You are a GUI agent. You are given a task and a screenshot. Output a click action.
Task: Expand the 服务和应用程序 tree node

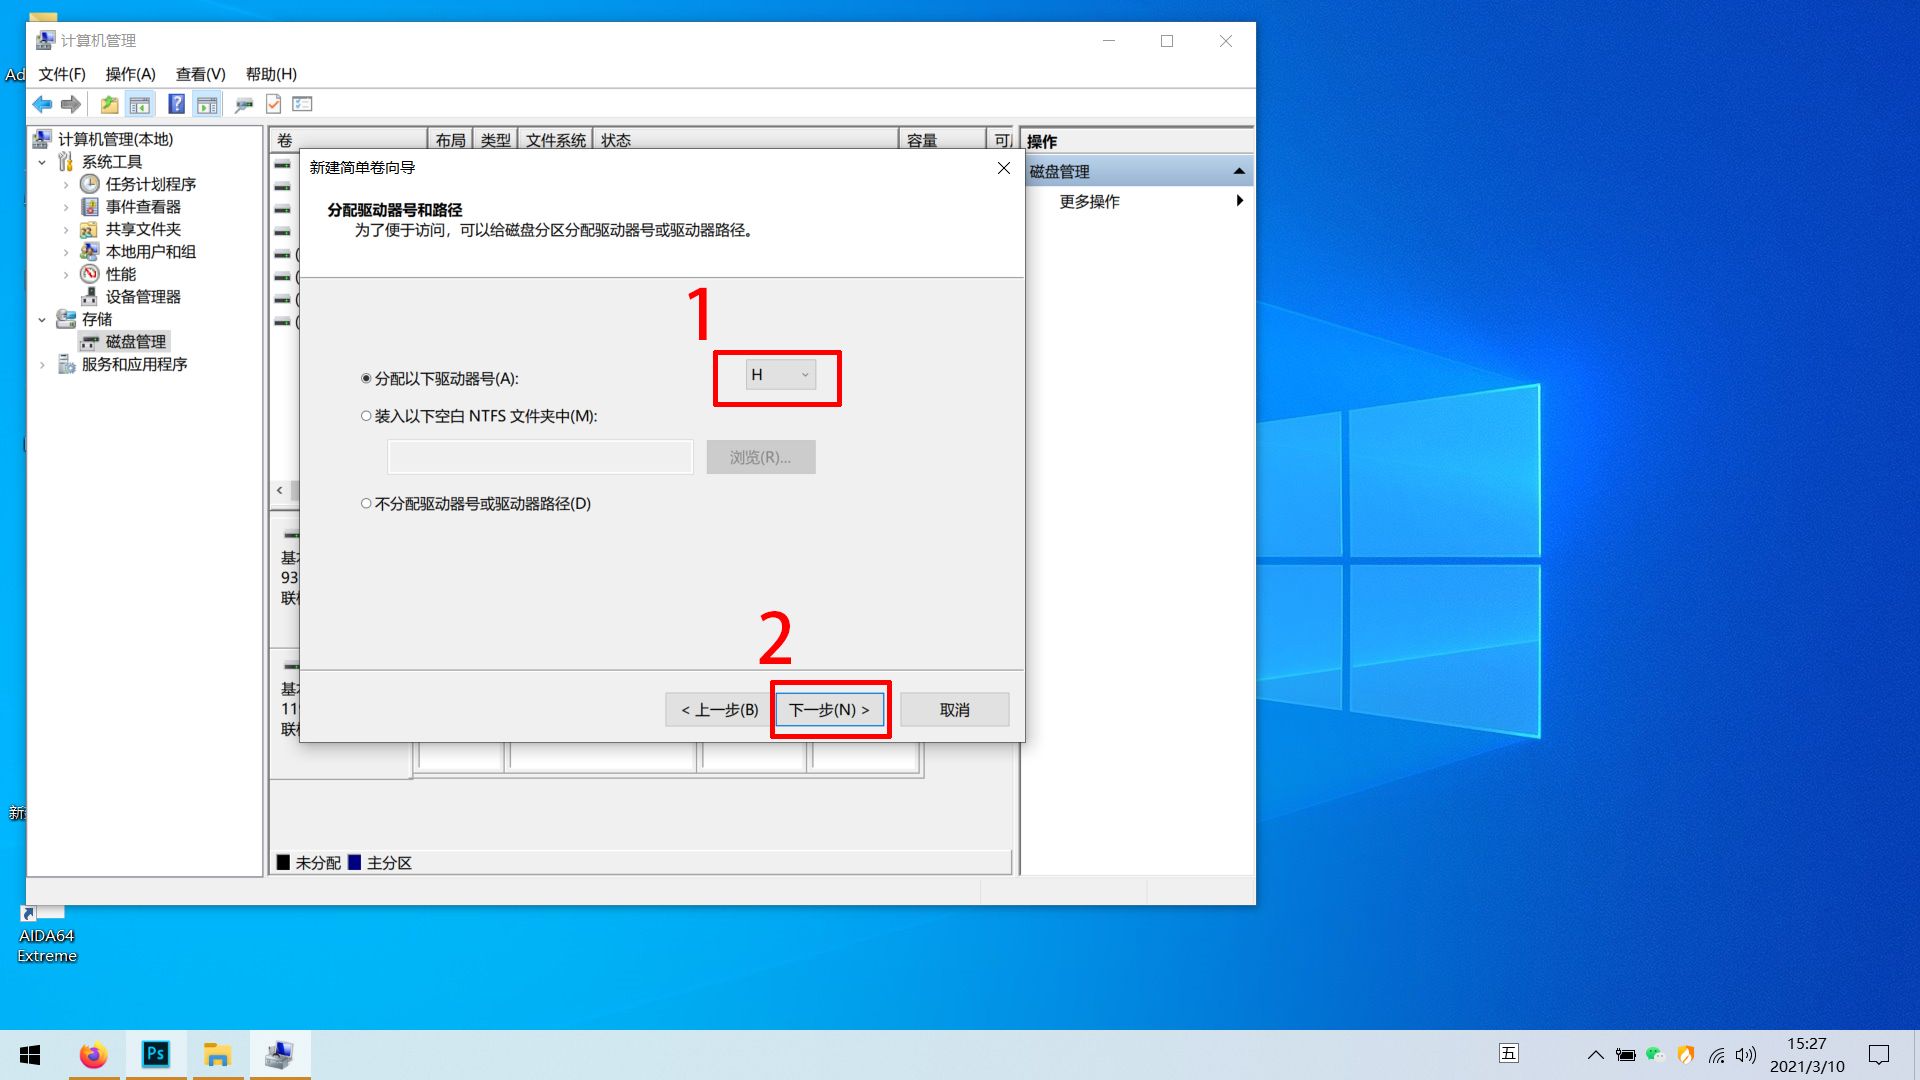coord(42,365)
